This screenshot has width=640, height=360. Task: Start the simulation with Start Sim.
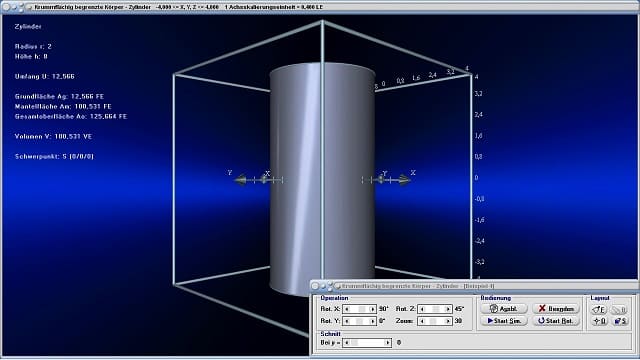504,321
